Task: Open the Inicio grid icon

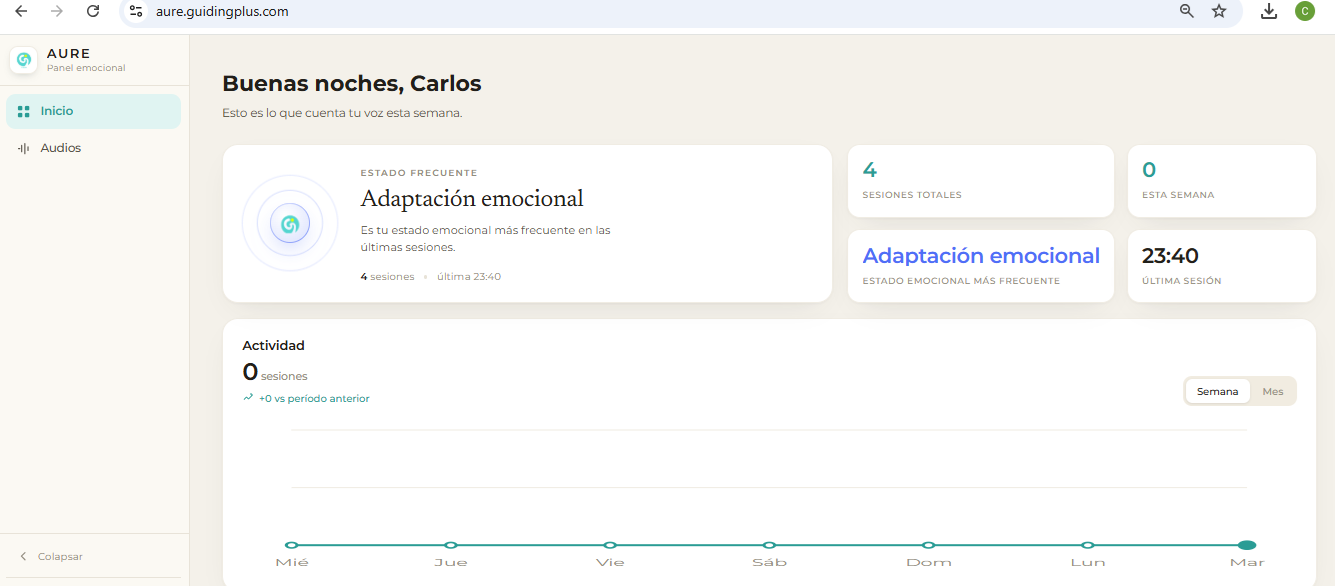Action: (24, 112)
